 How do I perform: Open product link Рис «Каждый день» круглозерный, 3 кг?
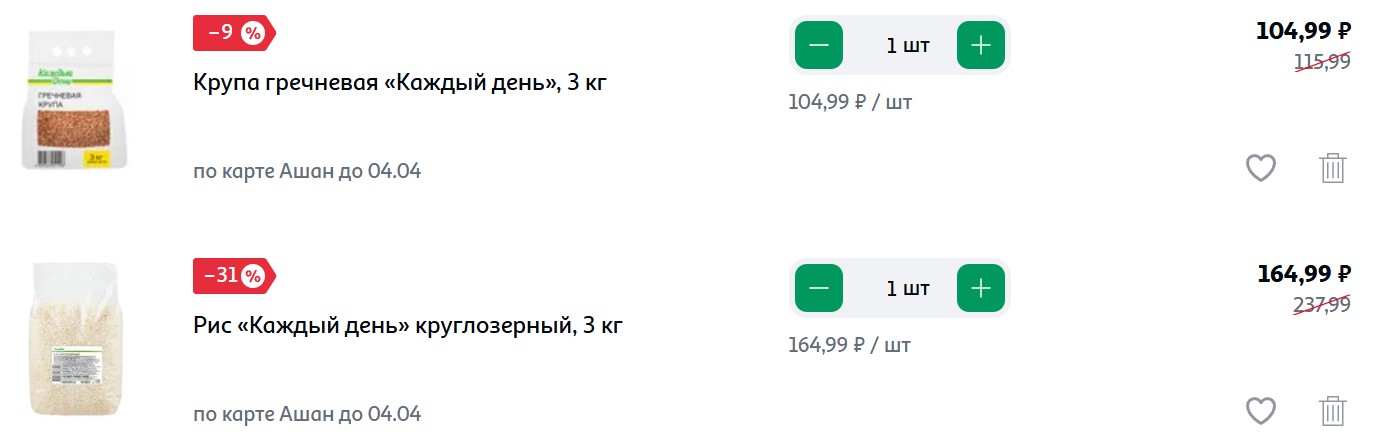click(408, 325)
